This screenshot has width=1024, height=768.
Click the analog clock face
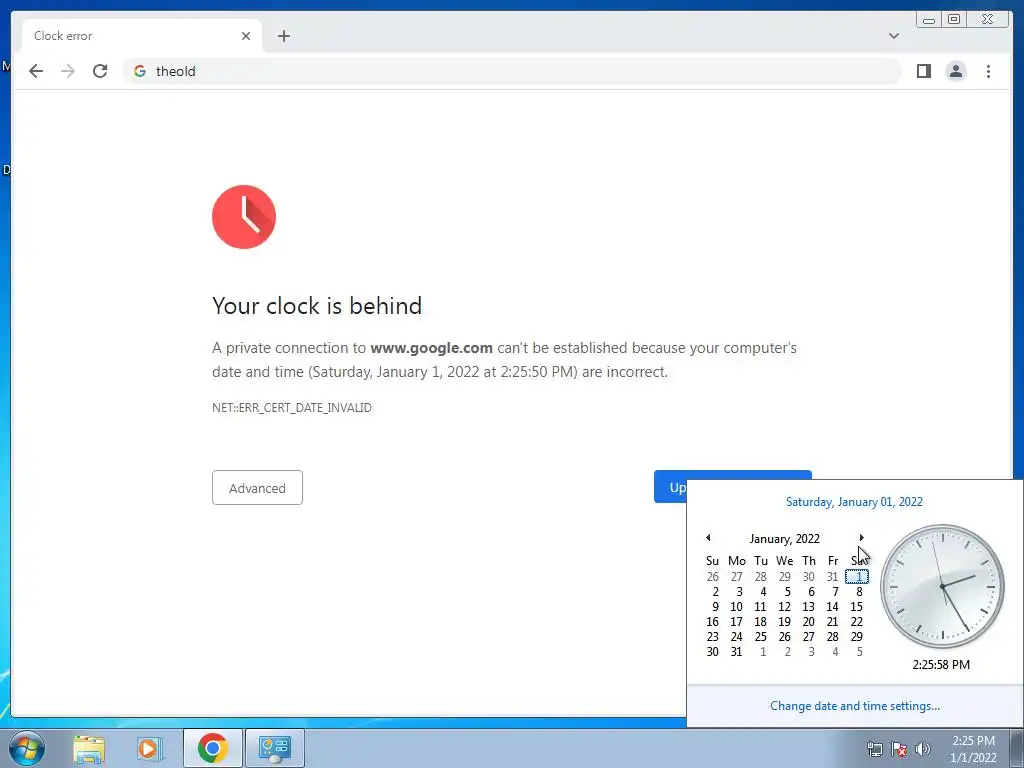coord(942,586)
